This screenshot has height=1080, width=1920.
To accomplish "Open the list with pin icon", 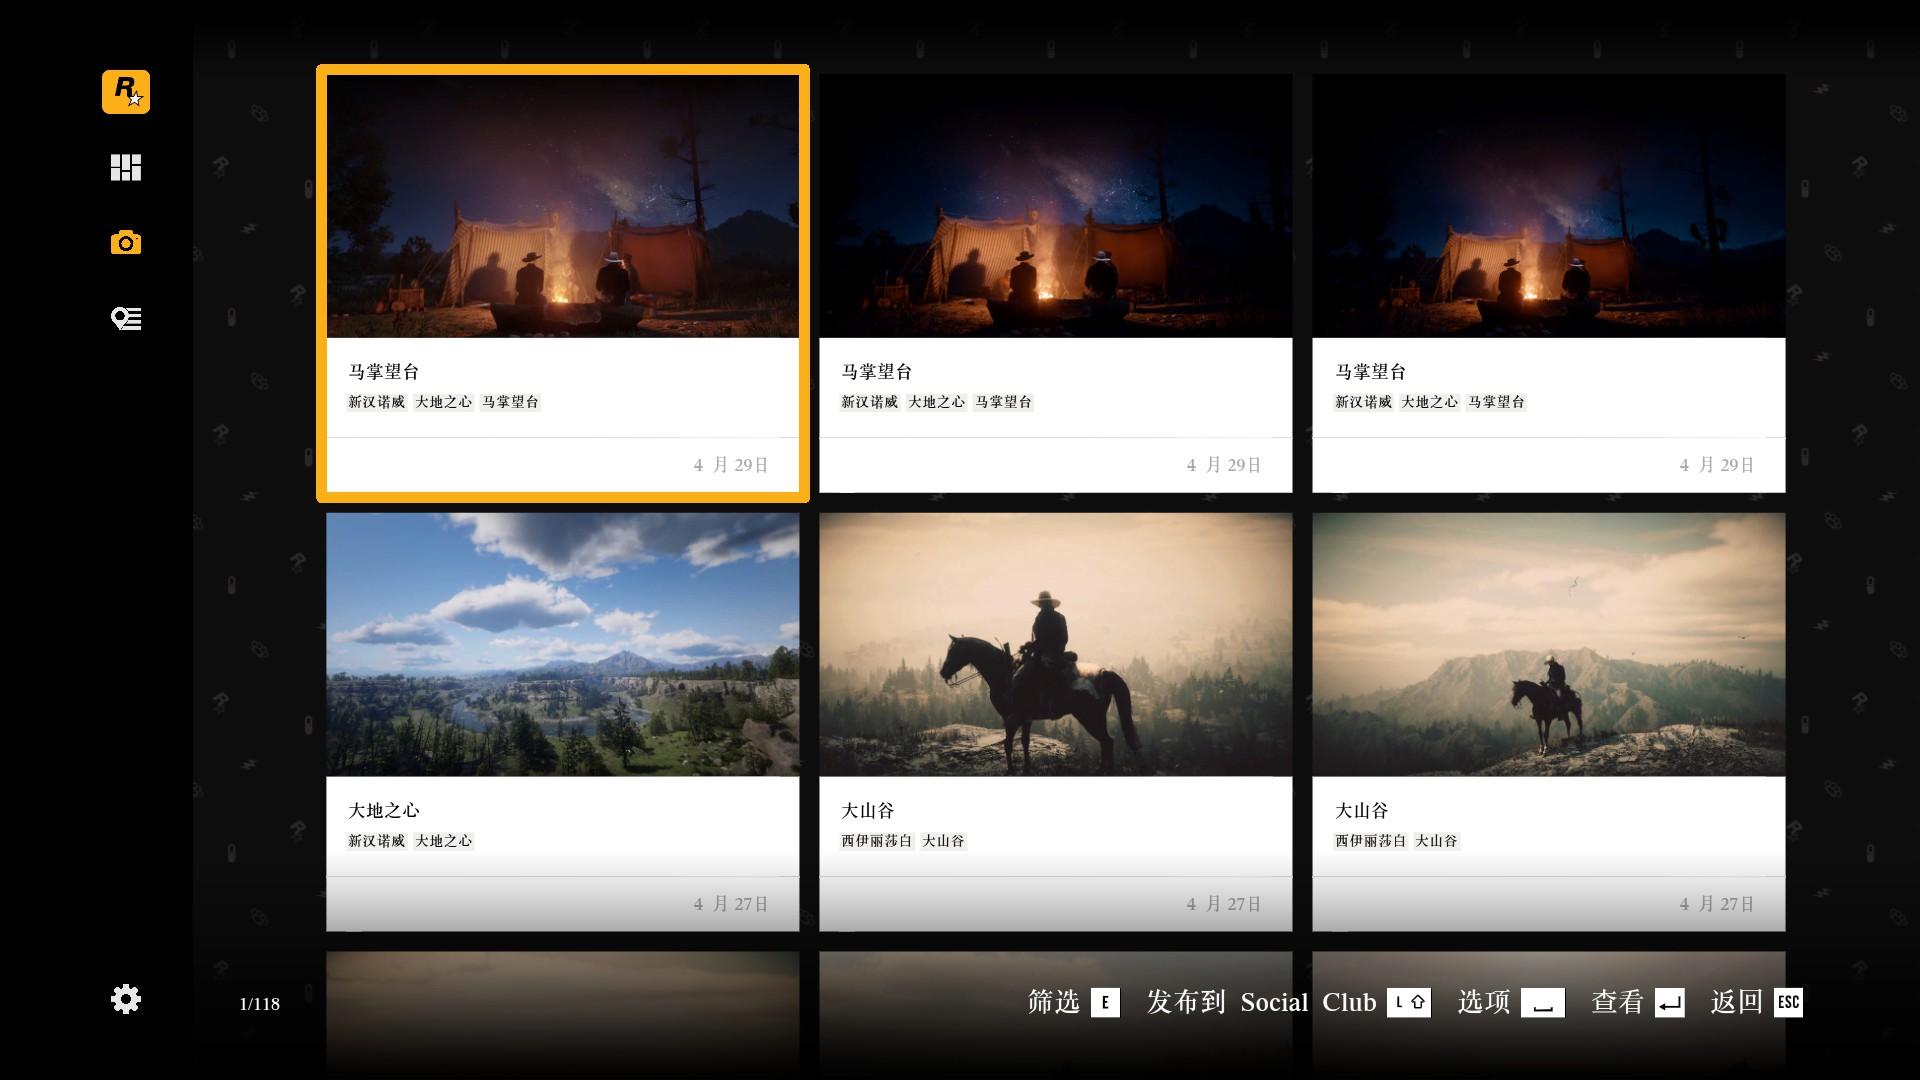I will (x=126, y=319).
